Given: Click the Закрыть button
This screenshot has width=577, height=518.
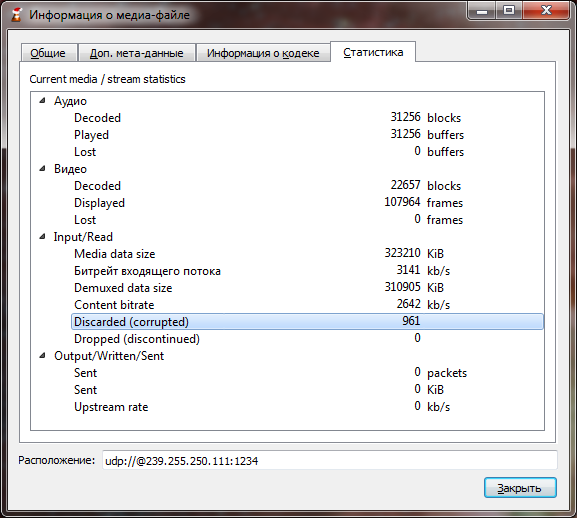Looking at the screenshot, I should coord(520,488).
